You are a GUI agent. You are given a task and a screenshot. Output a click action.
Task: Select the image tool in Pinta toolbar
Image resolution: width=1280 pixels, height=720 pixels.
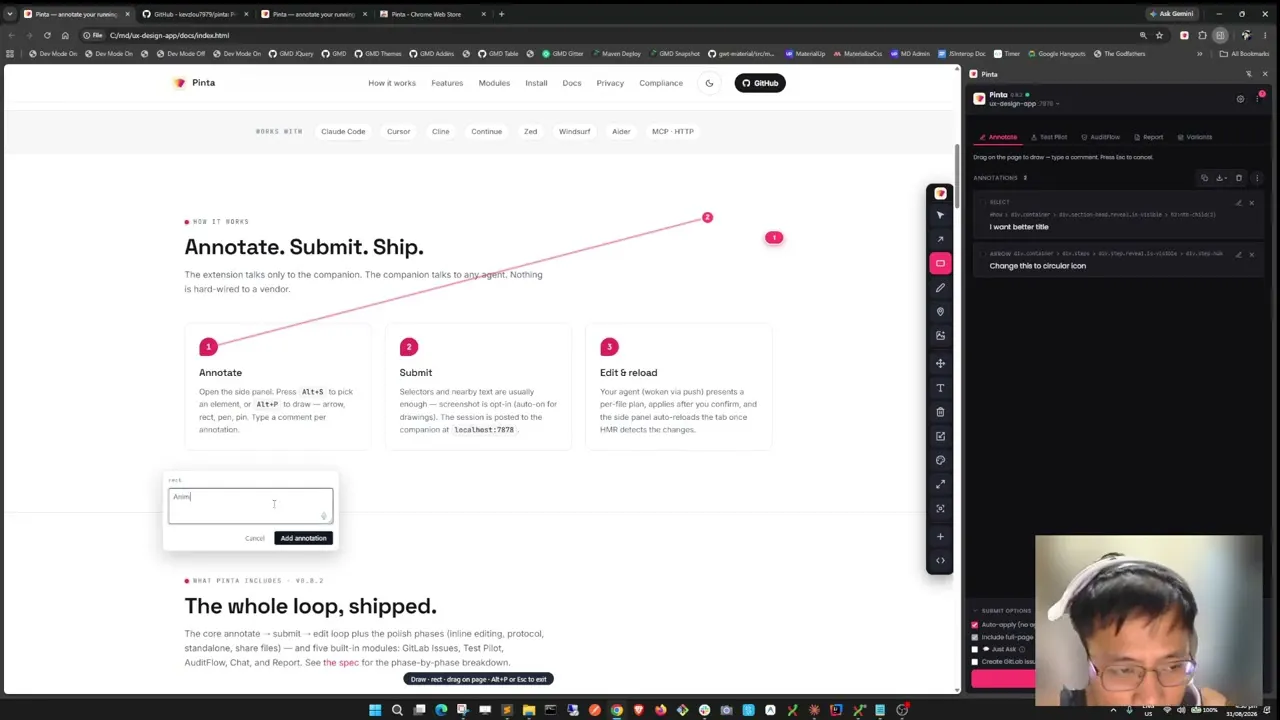pos(940,336)
